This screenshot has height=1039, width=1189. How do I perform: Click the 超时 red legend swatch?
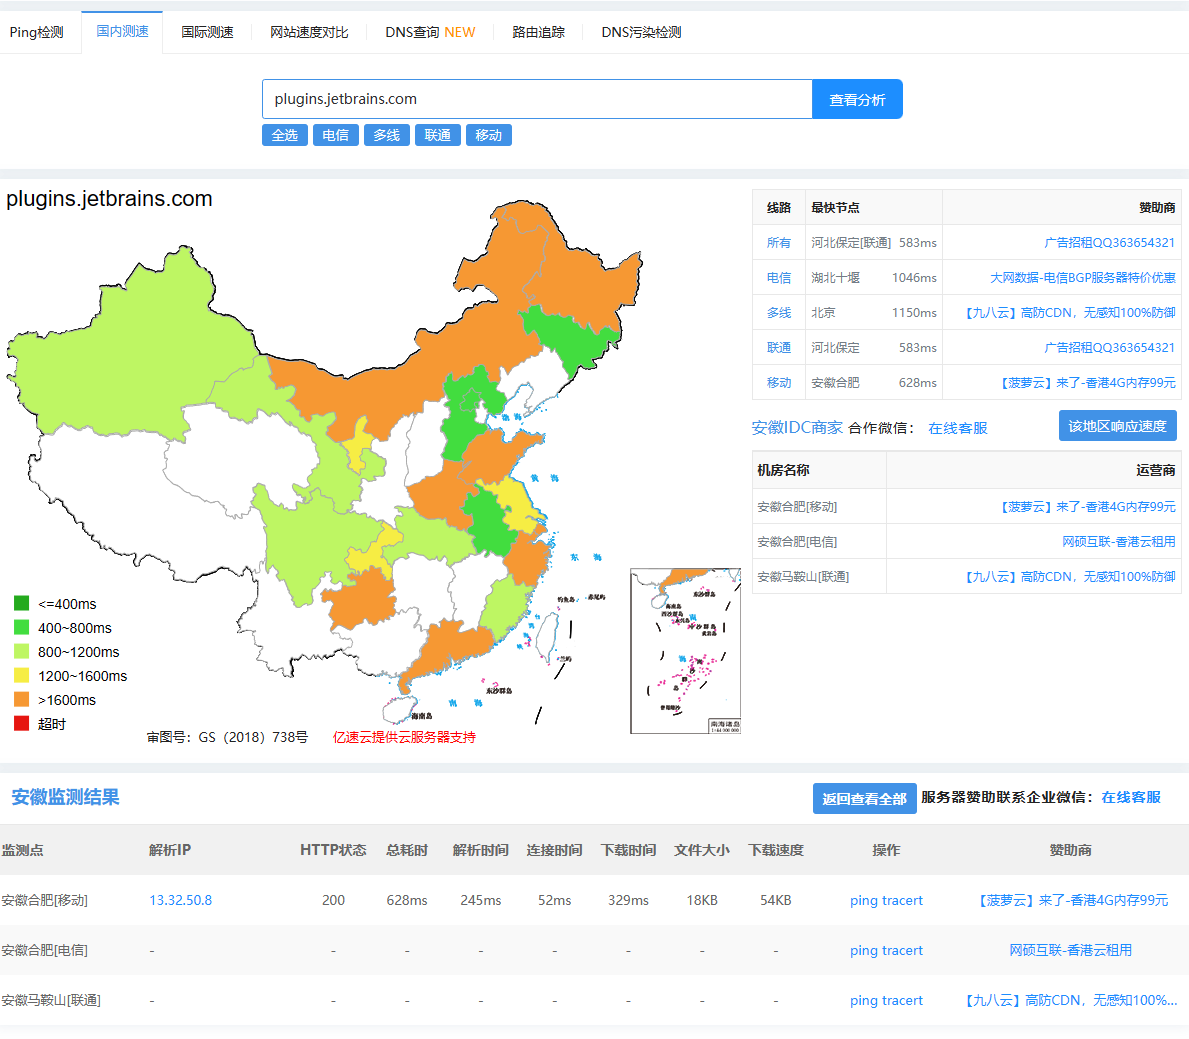coord(21,724)
